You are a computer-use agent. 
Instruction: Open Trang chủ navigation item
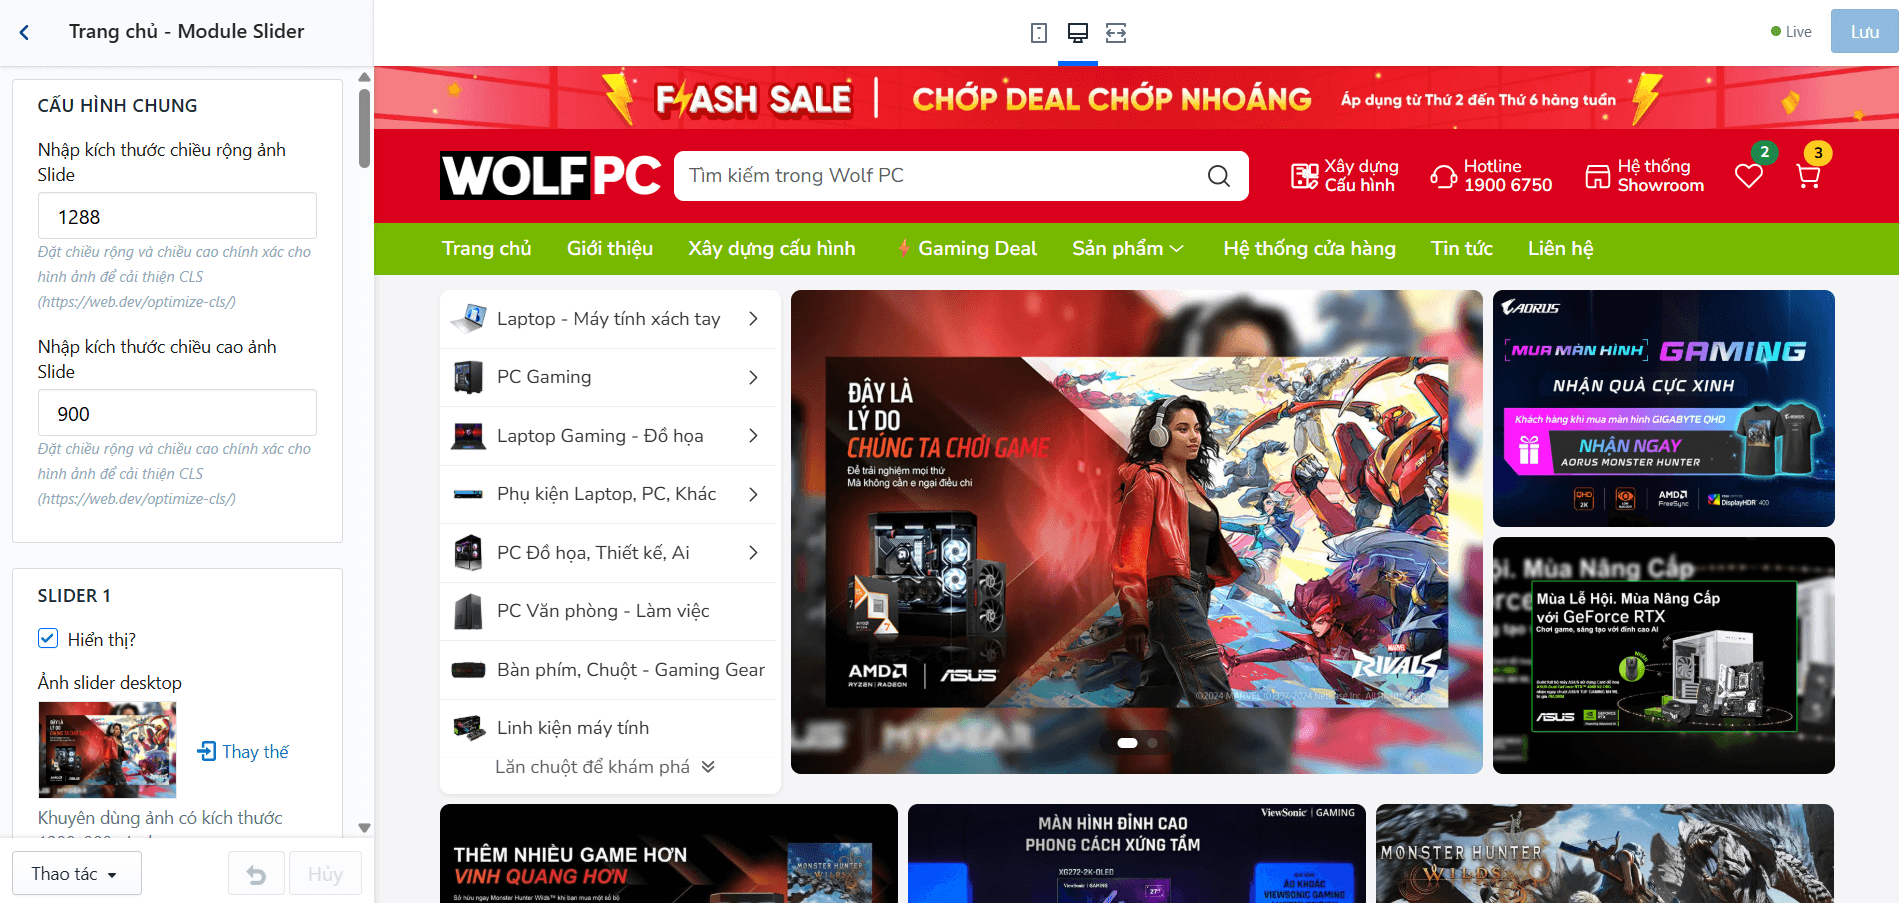[487, 248]
